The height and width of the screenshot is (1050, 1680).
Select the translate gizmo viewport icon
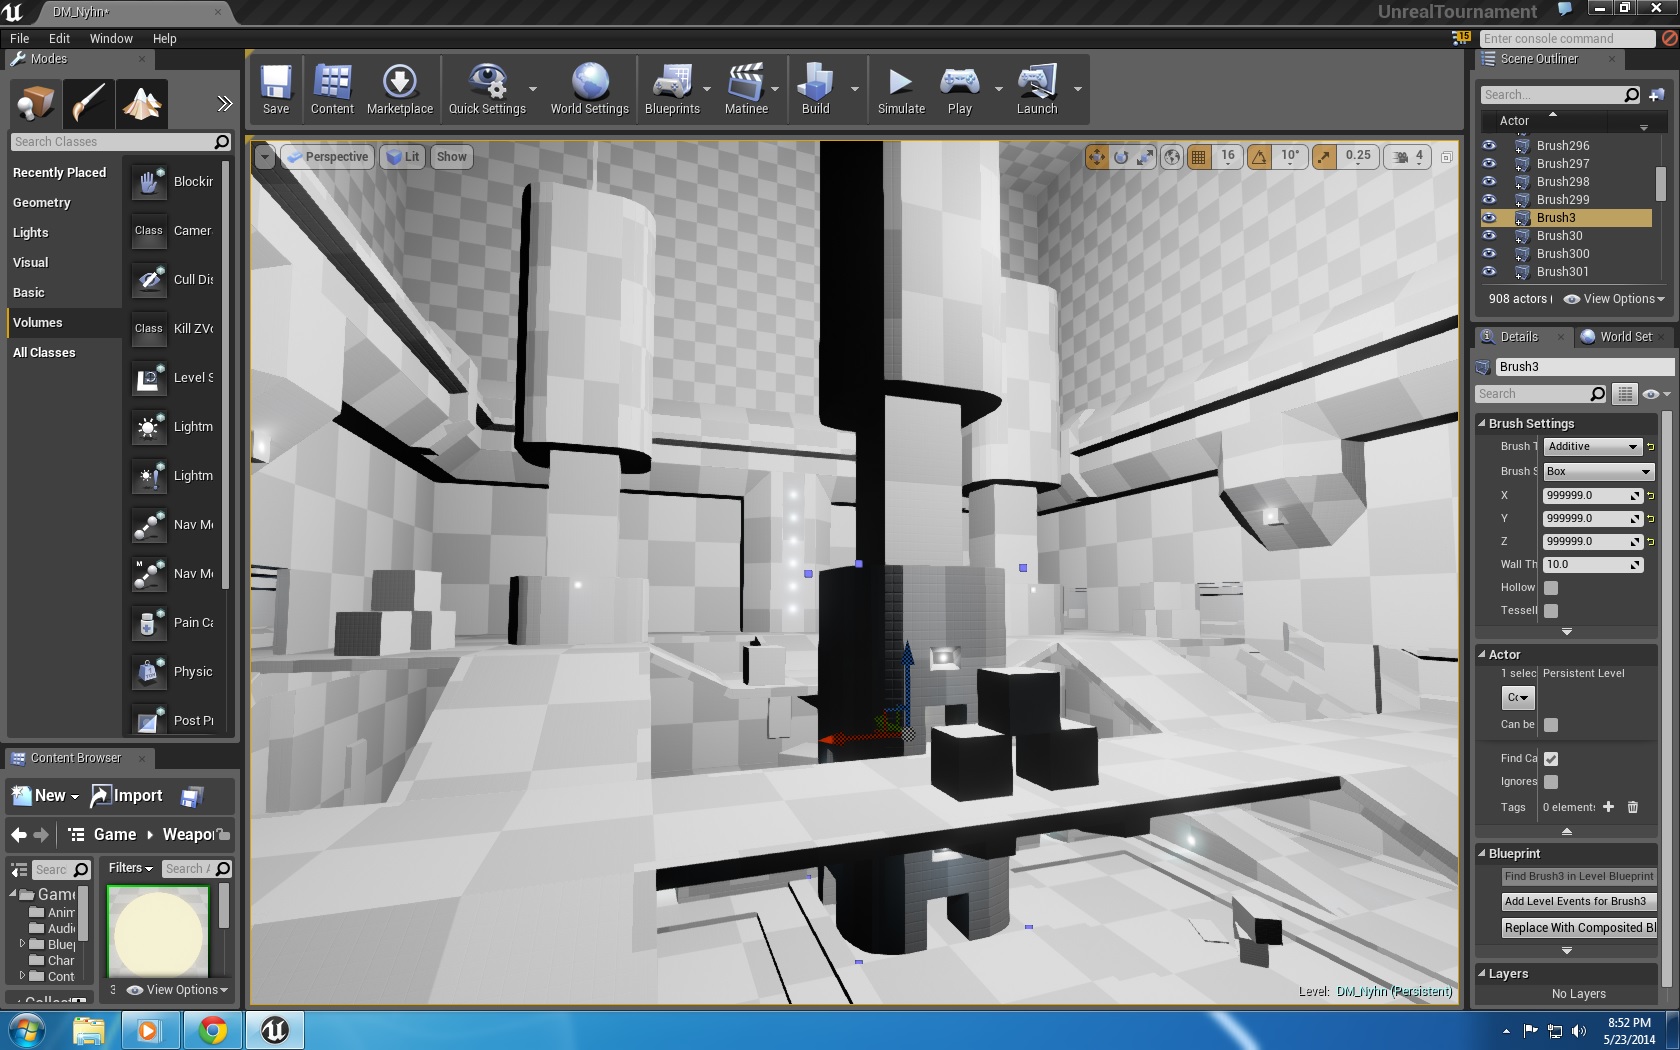click(1097, 157)
